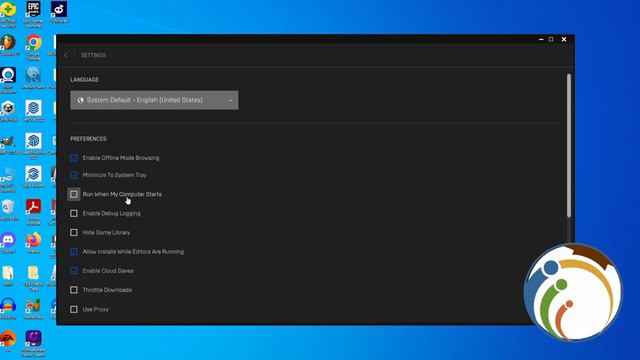Open the Language dropdown menu

(154, 100)
